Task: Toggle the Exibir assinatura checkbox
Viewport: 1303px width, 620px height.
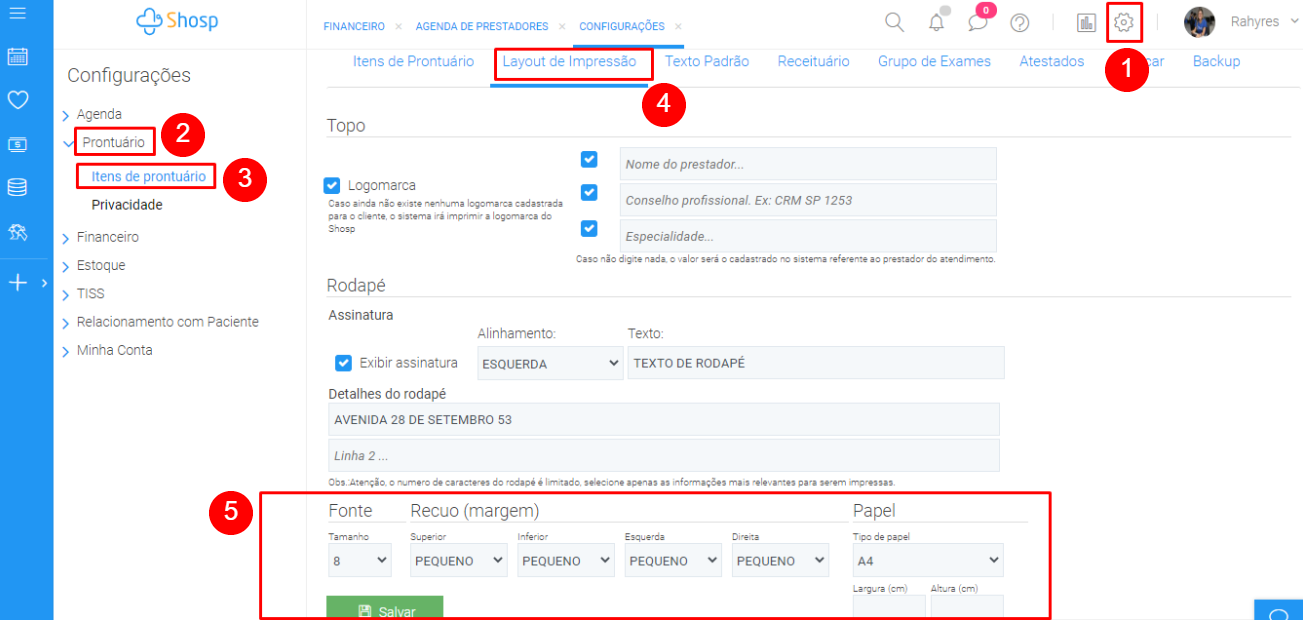Action: [343, 363]
